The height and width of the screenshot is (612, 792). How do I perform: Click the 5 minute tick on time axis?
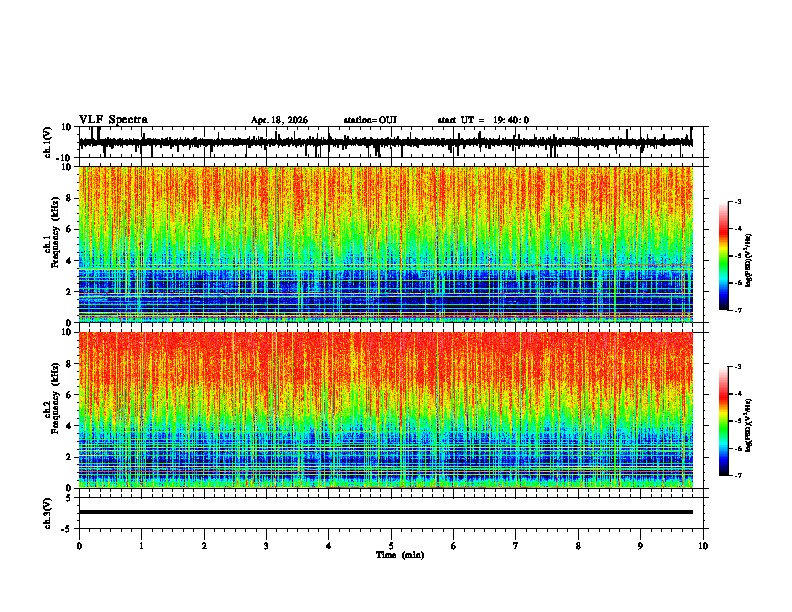point(391,546)
